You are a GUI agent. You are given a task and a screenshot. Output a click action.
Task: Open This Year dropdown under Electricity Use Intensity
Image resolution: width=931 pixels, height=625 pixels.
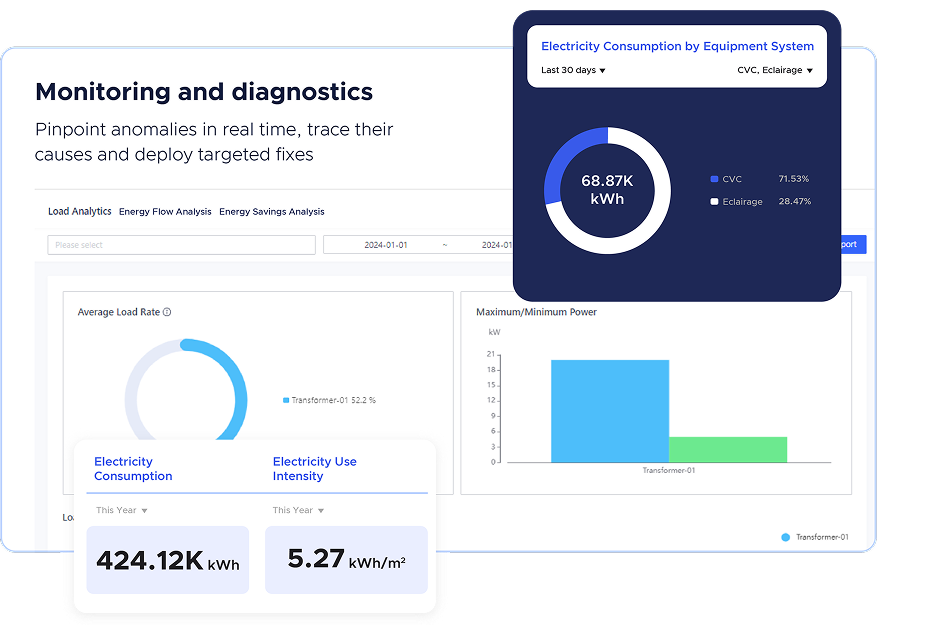(298, 511)
